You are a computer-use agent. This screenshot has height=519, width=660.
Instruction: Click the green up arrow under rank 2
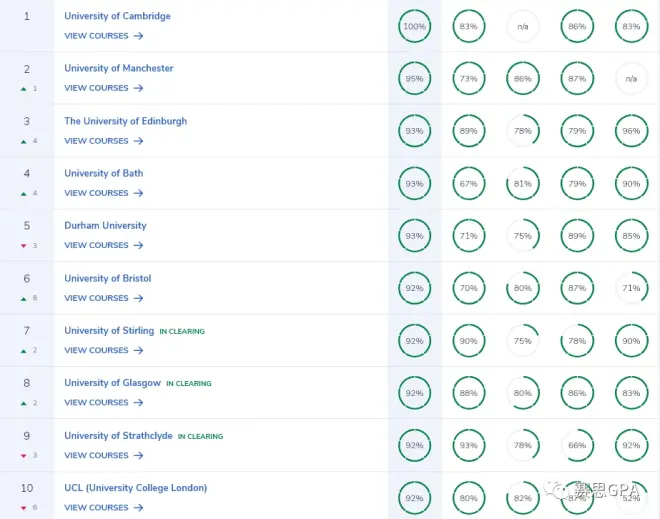(x=22, y=89)
